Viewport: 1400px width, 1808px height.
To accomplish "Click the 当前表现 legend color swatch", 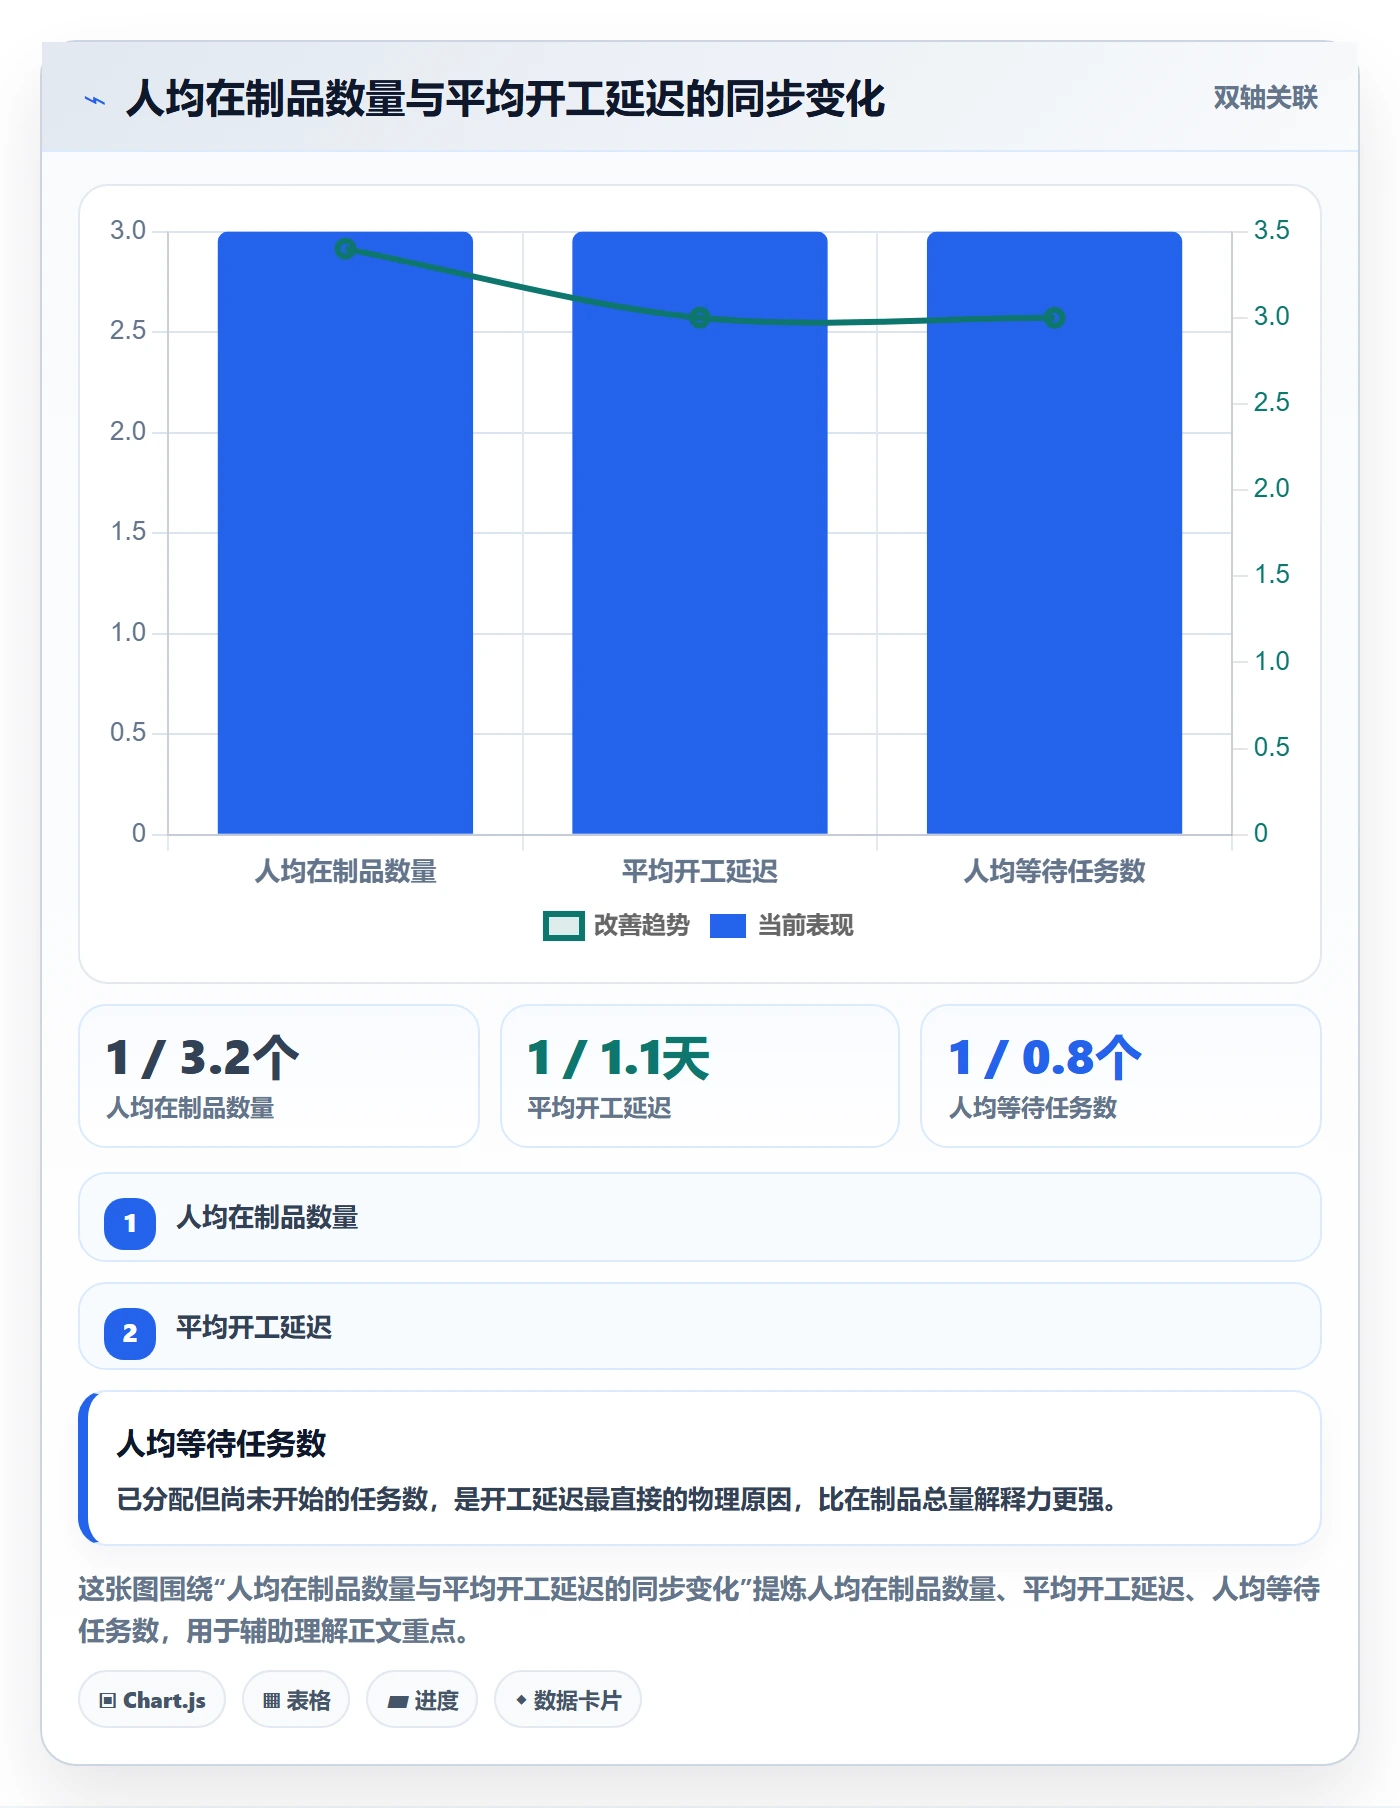I will [x=728, y=926].
